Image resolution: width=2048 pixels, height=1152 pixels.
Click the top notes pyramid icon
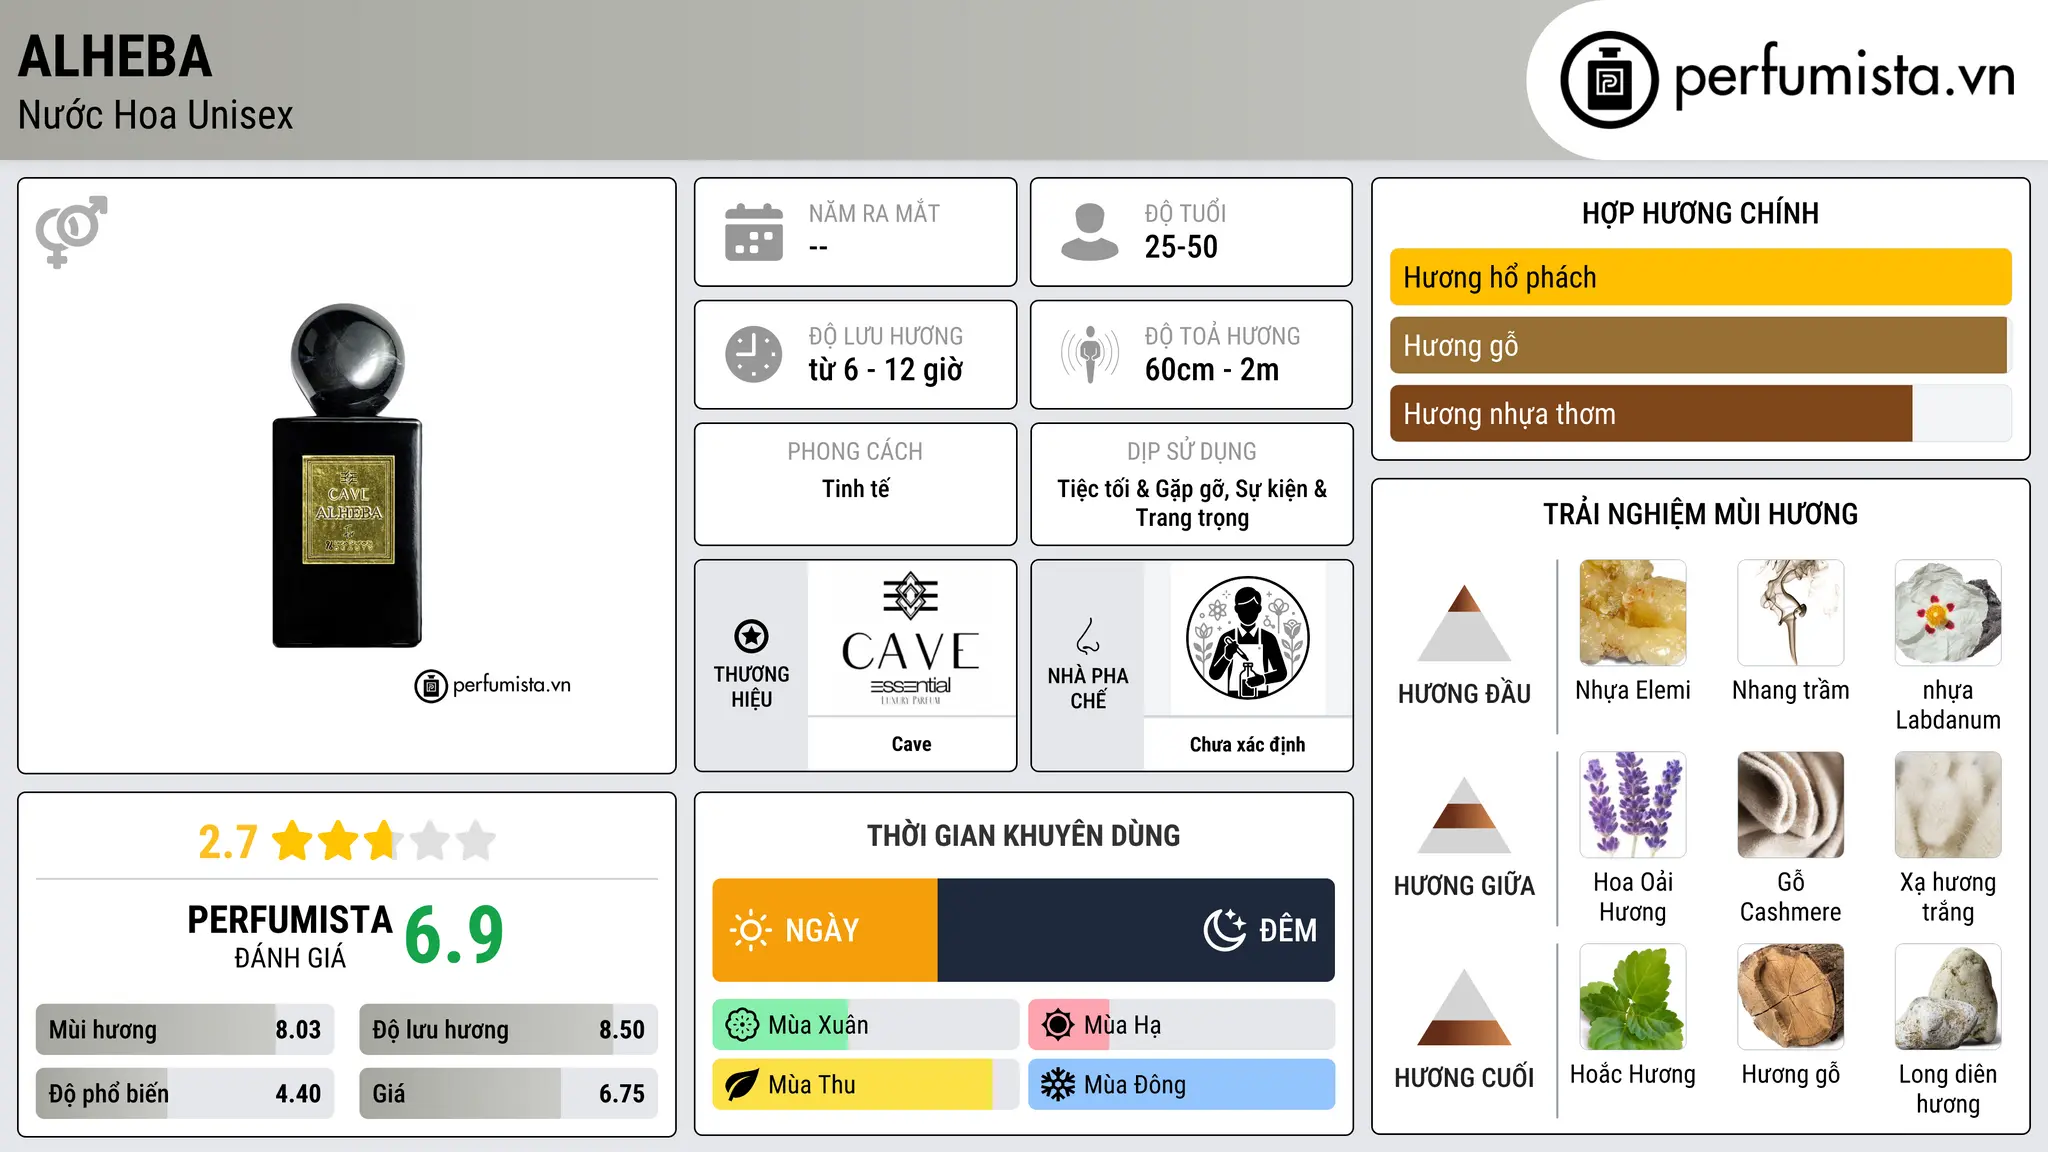1464,623
